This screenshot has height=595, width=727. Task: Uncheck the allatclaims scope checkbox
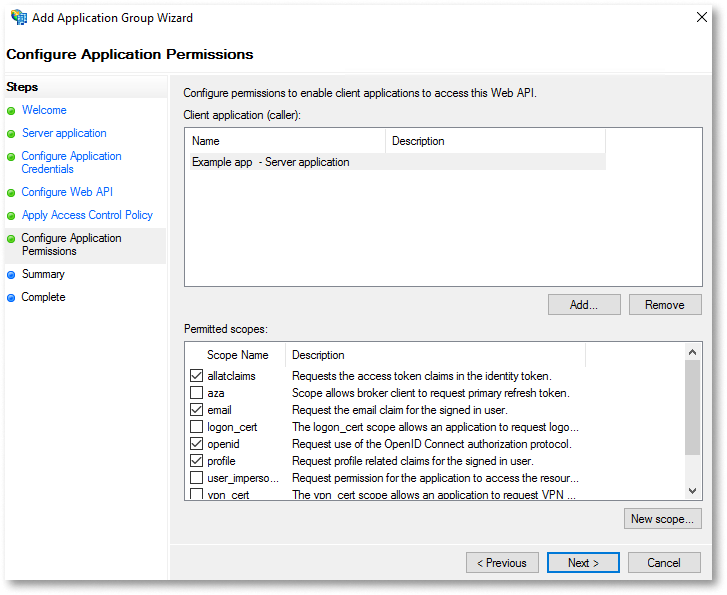coord(197,375)
